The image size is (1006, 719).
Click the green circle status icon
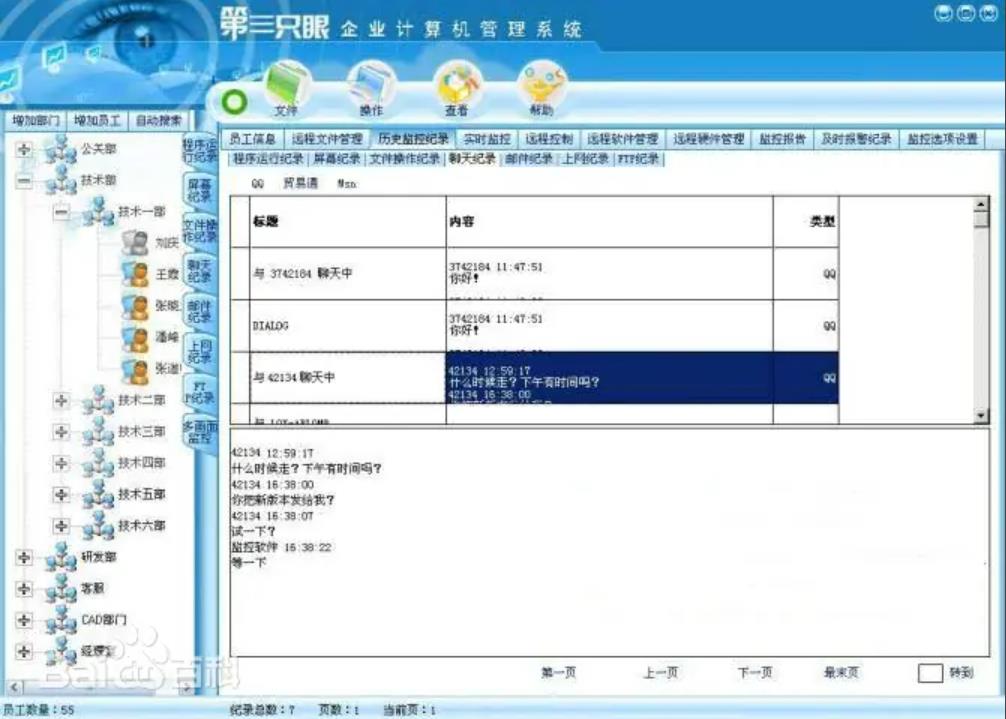[x=234, y=102]
